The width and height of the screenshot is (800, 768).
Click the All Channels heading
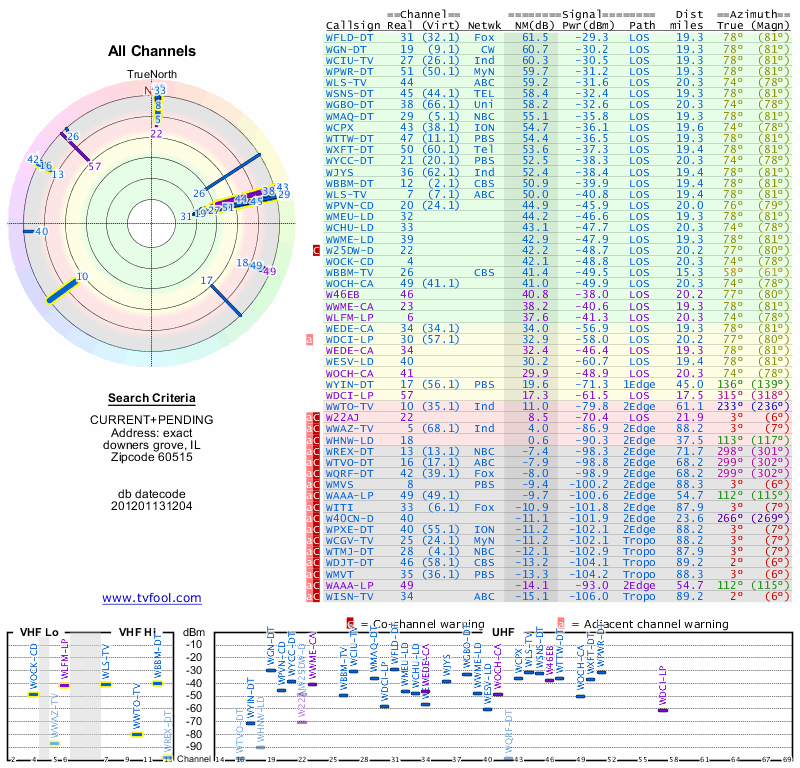152,51
